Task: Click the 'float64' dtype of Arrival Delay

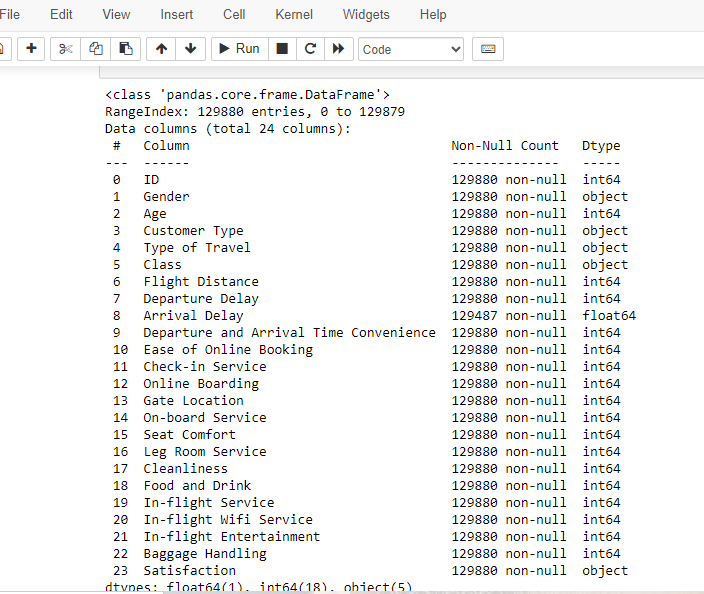Action: pyautogui.click(x=609, y=316)
